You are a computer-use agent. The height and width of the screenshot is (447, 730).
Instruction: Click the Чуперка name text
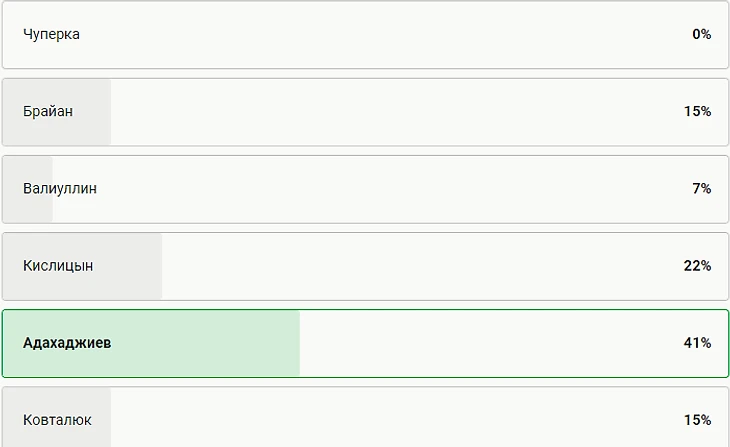tap(51, 34)
